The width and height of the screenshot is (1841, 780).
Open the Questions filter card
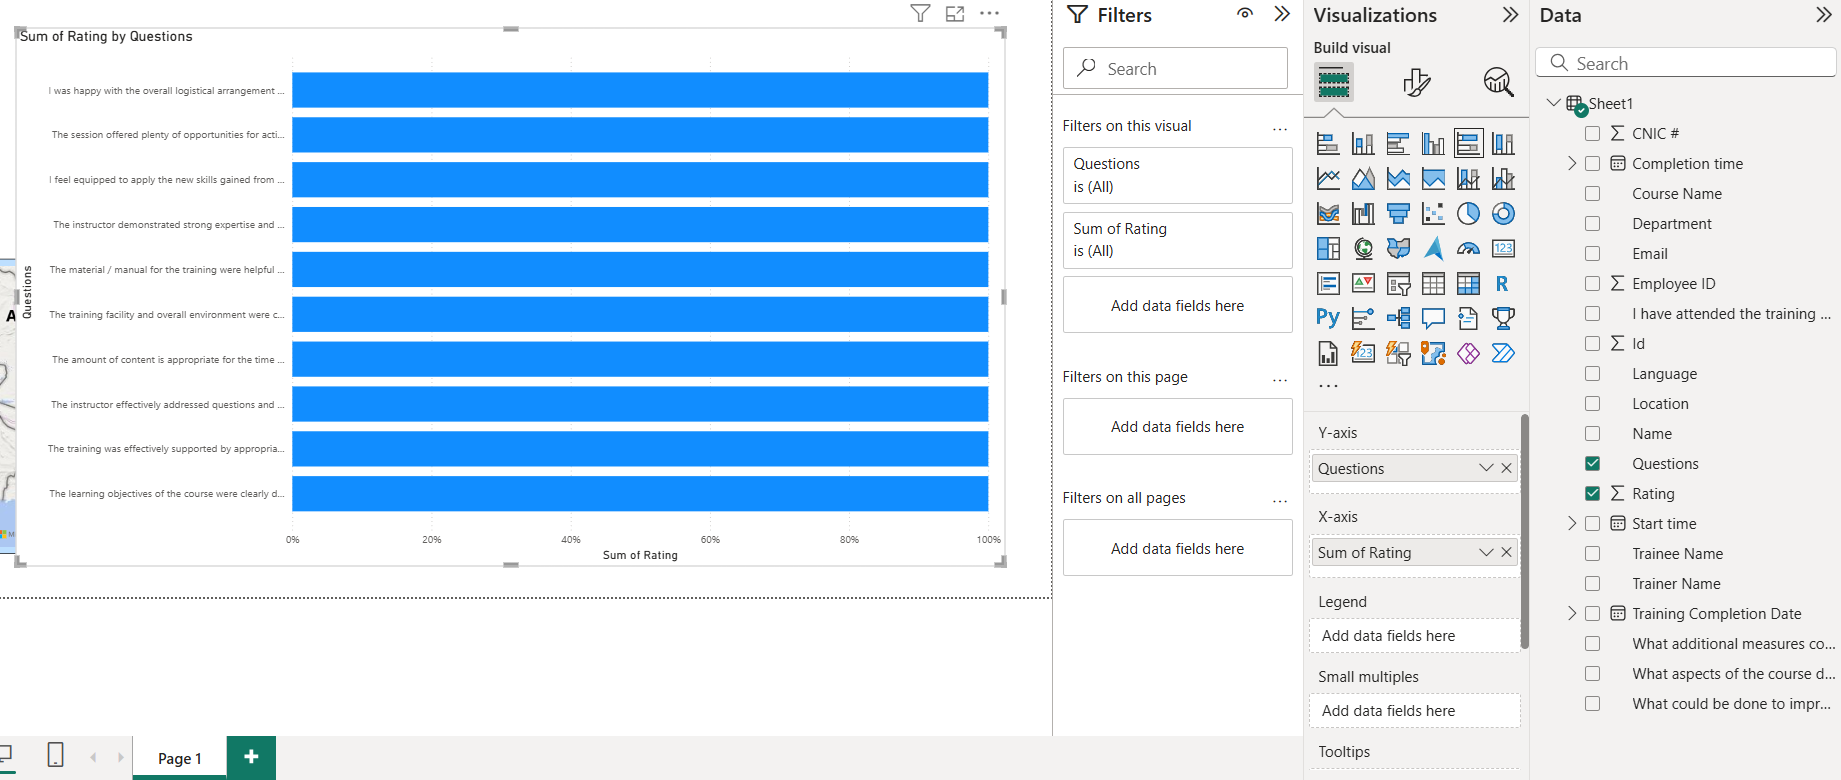click(1178, 175)
